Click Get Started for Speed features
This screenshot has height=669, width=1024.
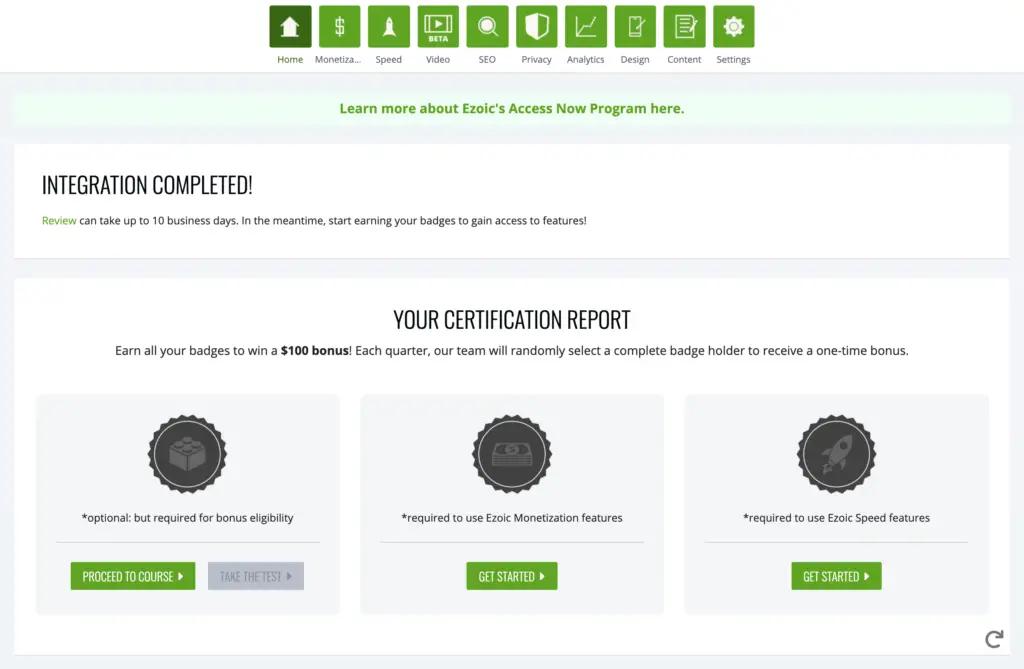837,576
